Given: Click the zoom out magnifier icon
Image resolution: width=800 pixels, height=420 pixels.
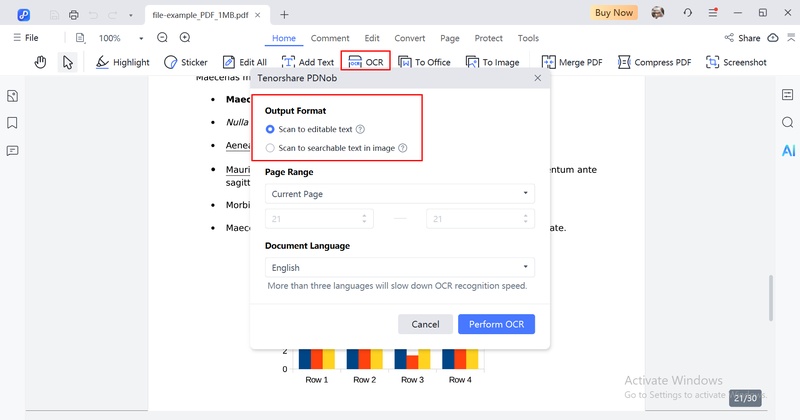Looking at the screenshot, I should (x=162, y=38).
